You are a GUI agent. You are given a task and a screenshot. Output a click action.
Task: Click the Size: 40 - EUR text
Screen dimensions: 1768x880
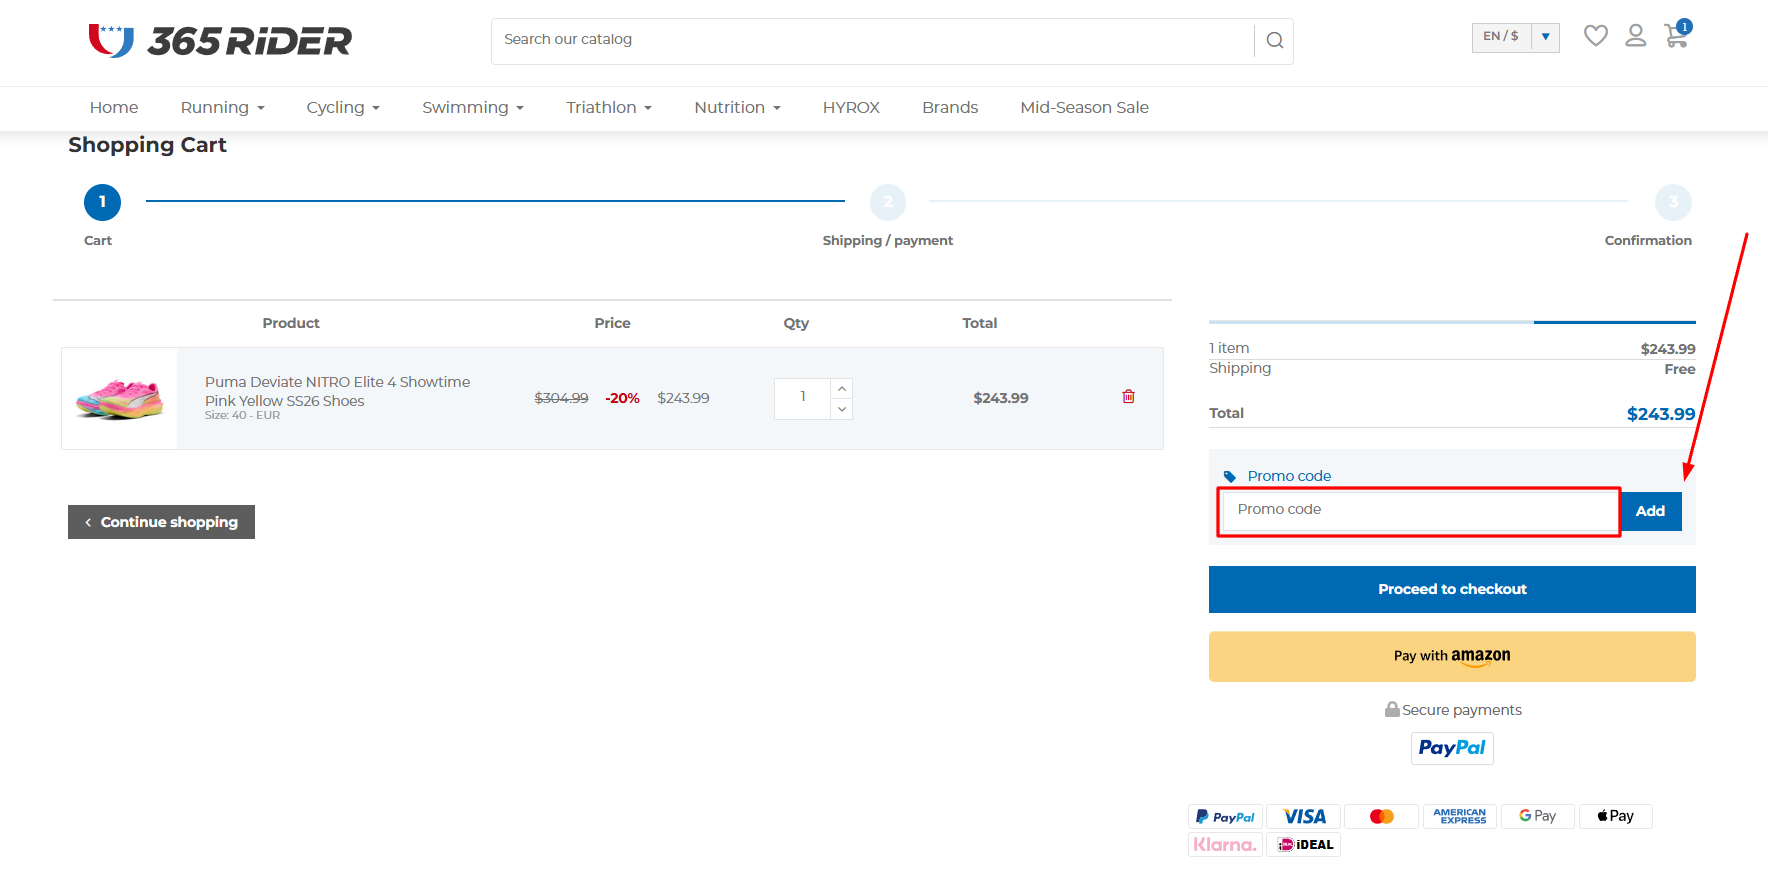(242, 415)
